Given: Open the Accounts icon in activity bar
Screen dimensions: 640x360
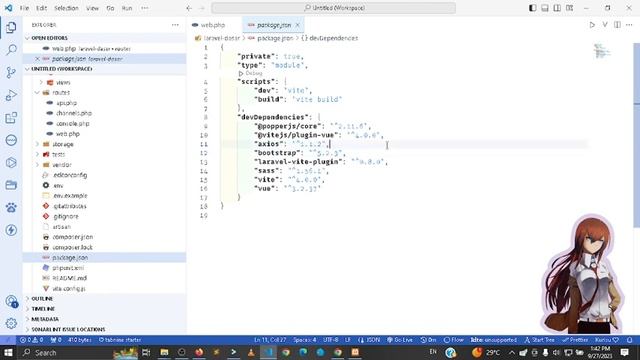Looking at the screenshot, I should 11,302.
